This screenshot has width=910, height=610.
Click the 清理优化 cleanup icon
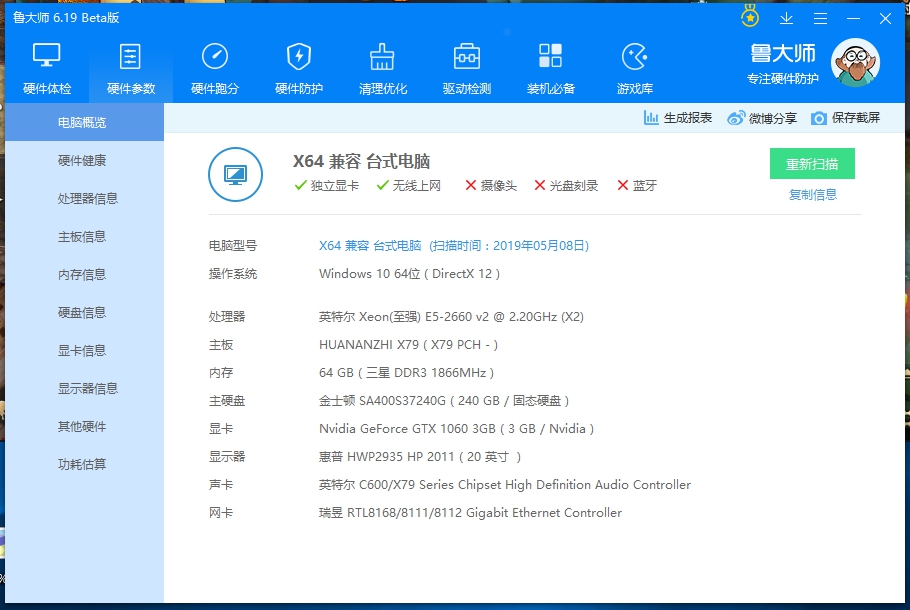pyautogui.click(x=383, y=58)
